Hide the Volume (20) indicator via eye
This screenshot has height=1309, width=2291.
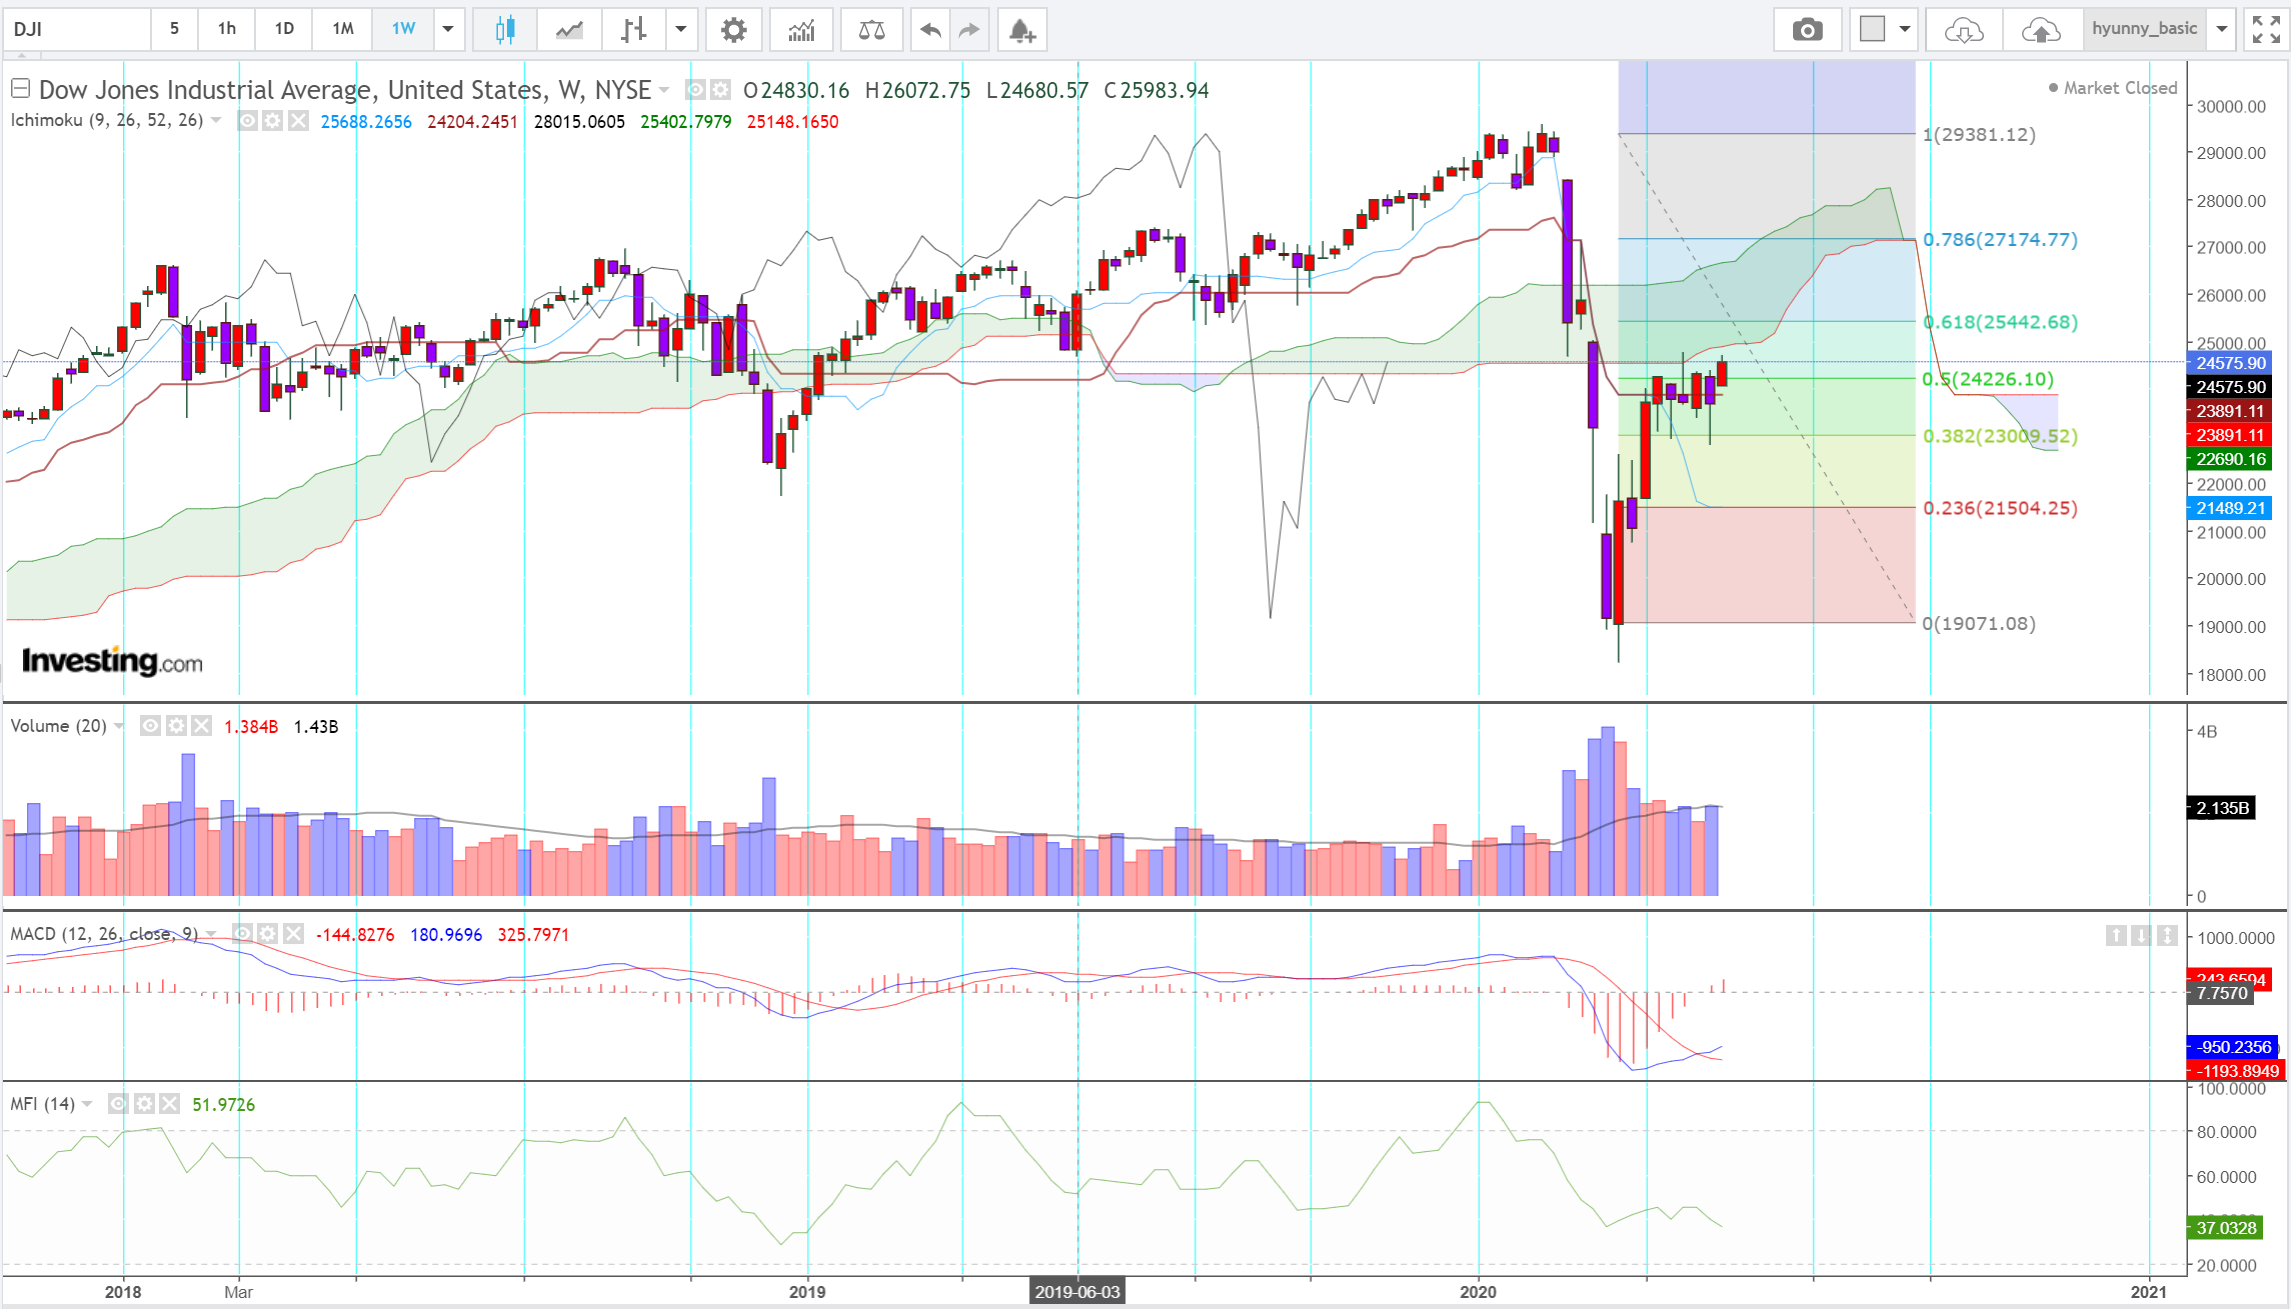click(x=150, y=726)
